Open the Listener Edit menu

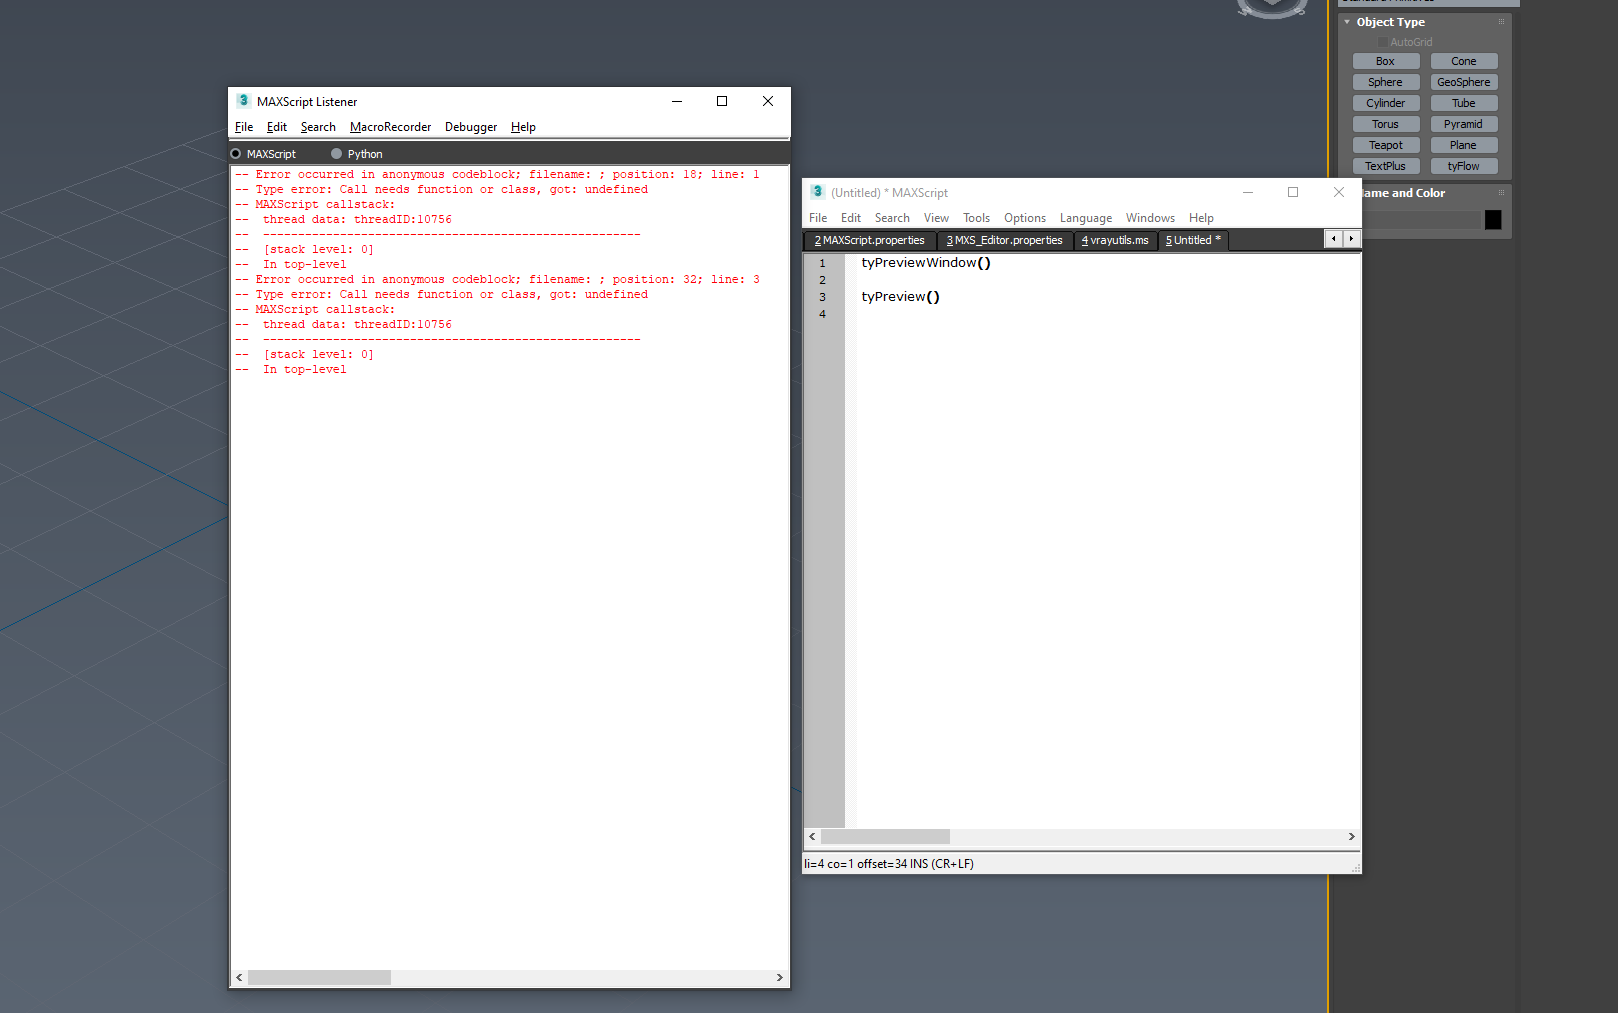pos(277,127)
